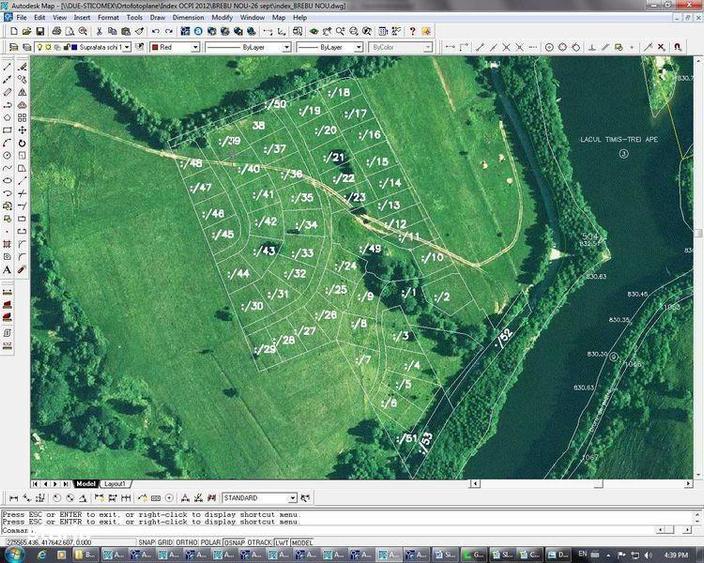Click the Help question mark icon
Image resolution: width=704 pixels, height=563 pixels.
pyautogui.click(x=412, y=31)
